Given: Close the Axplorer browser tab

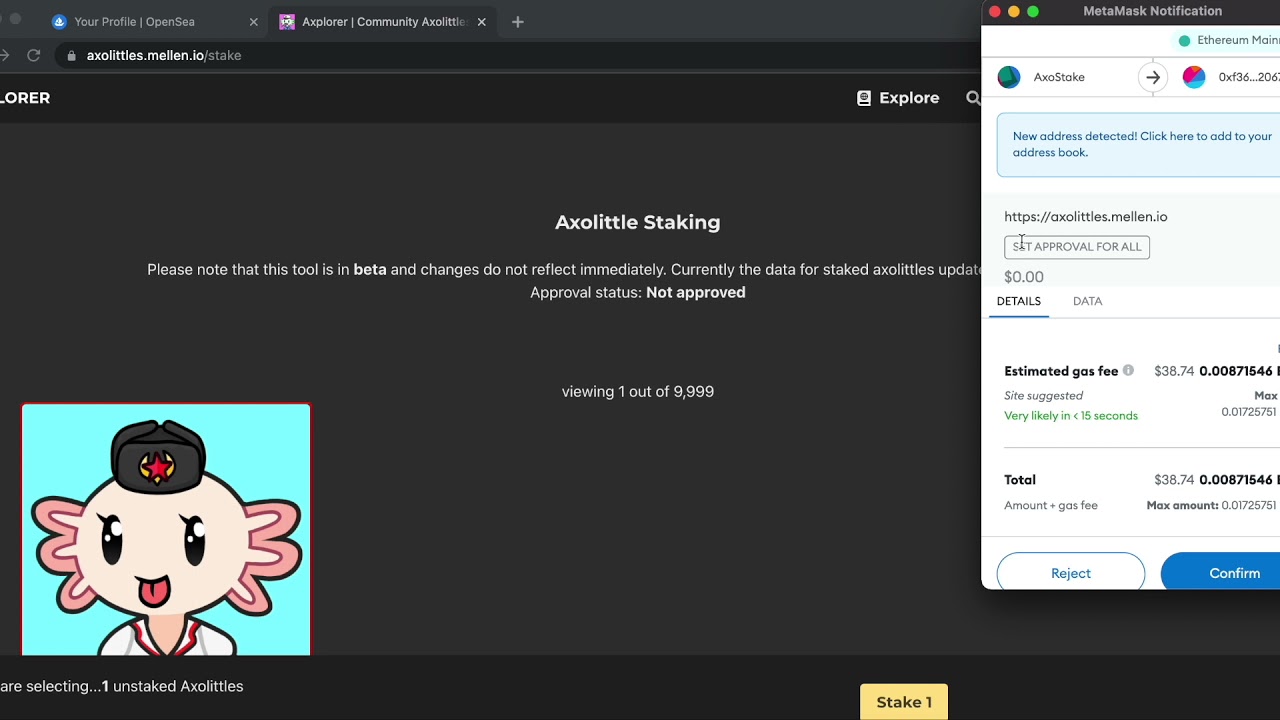Looking at the screenshot, I should tap(481, 22).
